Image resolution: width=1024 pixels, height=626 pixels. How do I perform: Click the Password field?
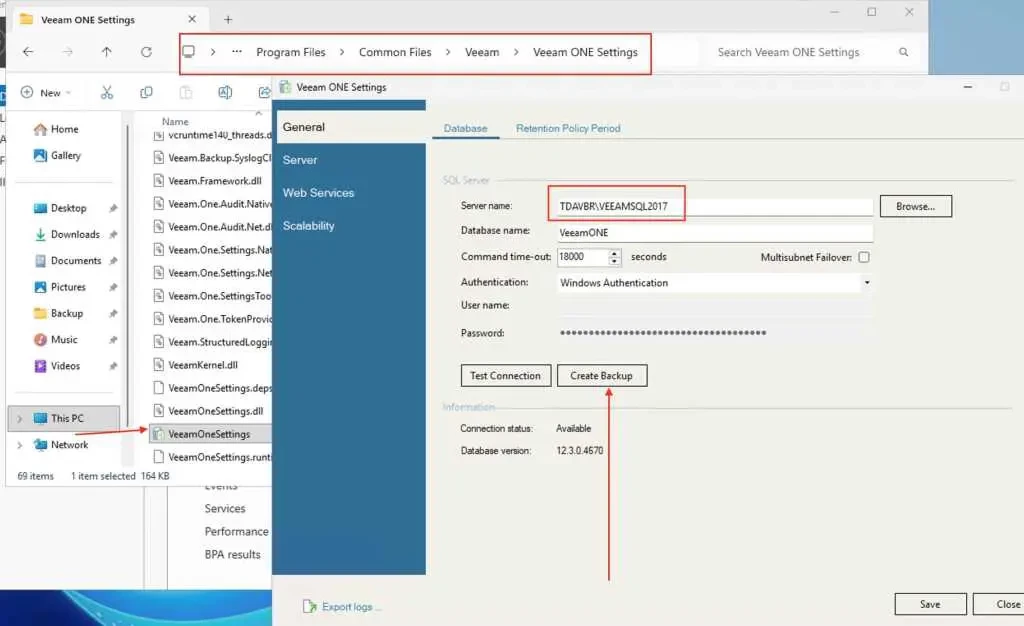point(714,333)
